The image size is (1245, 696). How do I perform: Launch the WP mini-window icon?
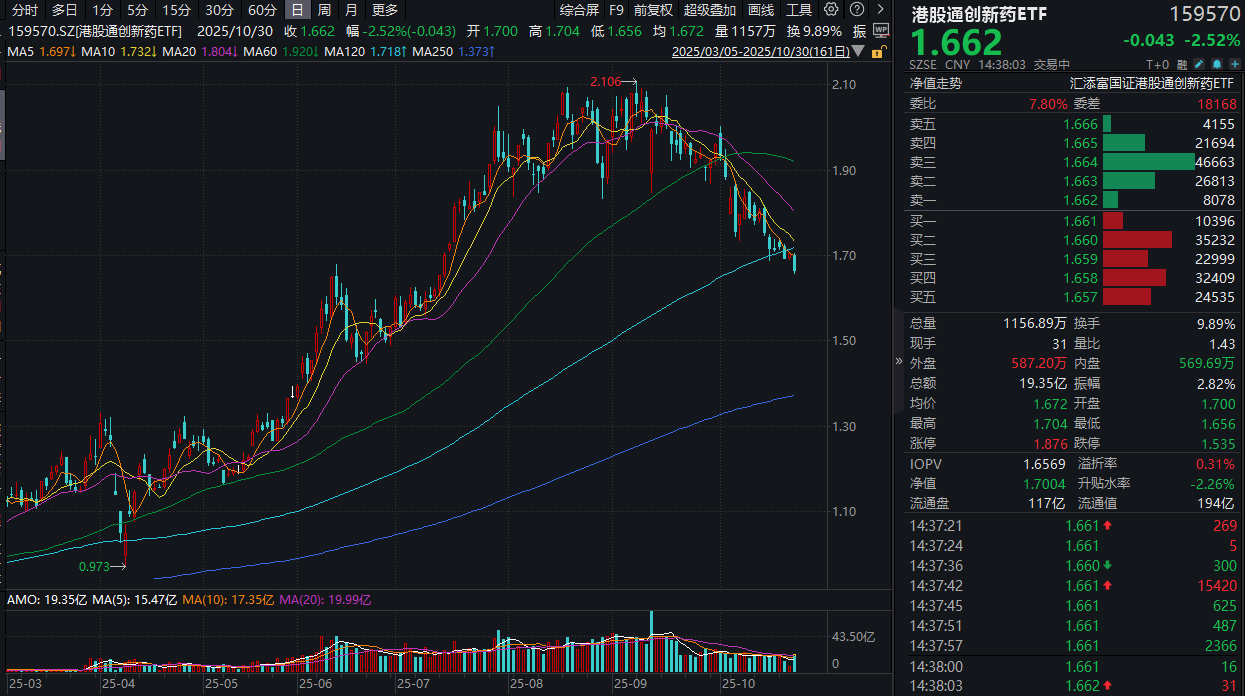coord(883,30)
